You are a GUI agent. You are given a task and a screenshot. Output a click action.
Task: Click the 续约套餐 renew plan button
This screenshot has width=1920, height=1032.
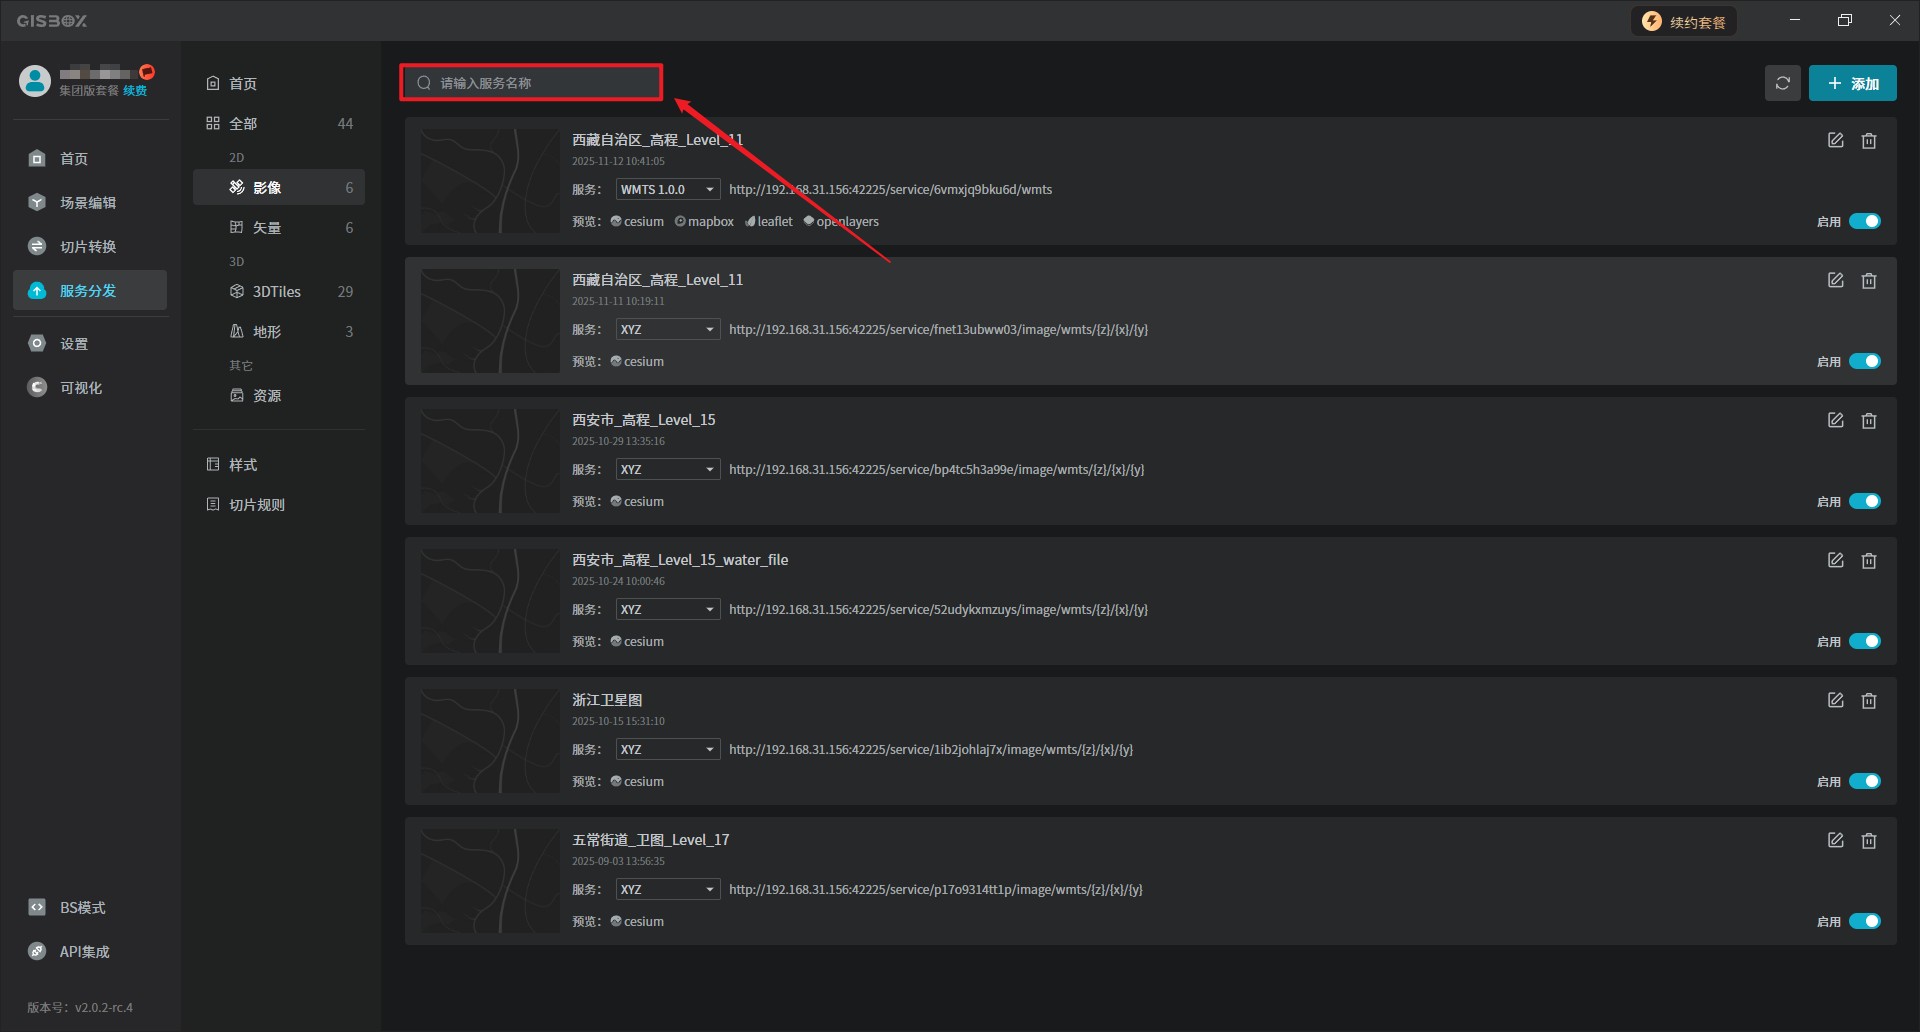1684,22
